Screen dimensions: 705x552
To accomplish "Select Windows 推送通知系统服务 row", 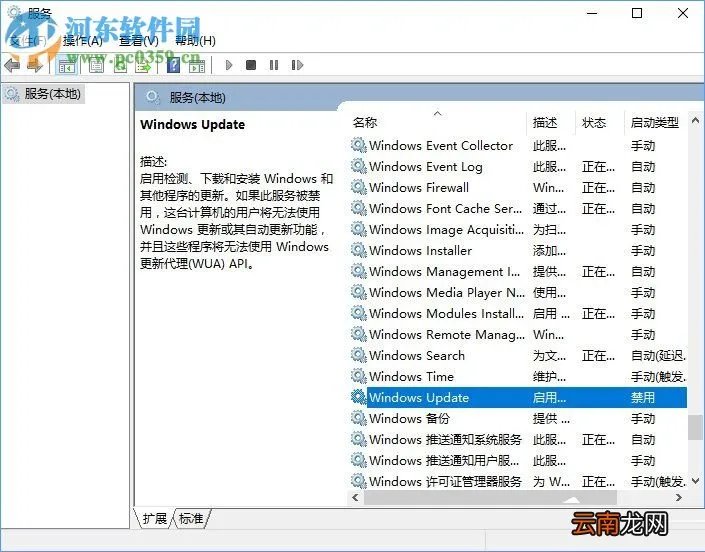I will coord(518,439).
